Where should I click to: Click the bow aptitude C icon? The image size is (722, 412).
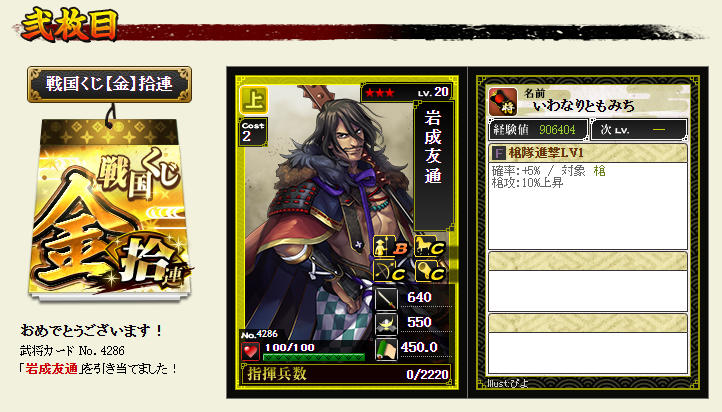[390, 272]
